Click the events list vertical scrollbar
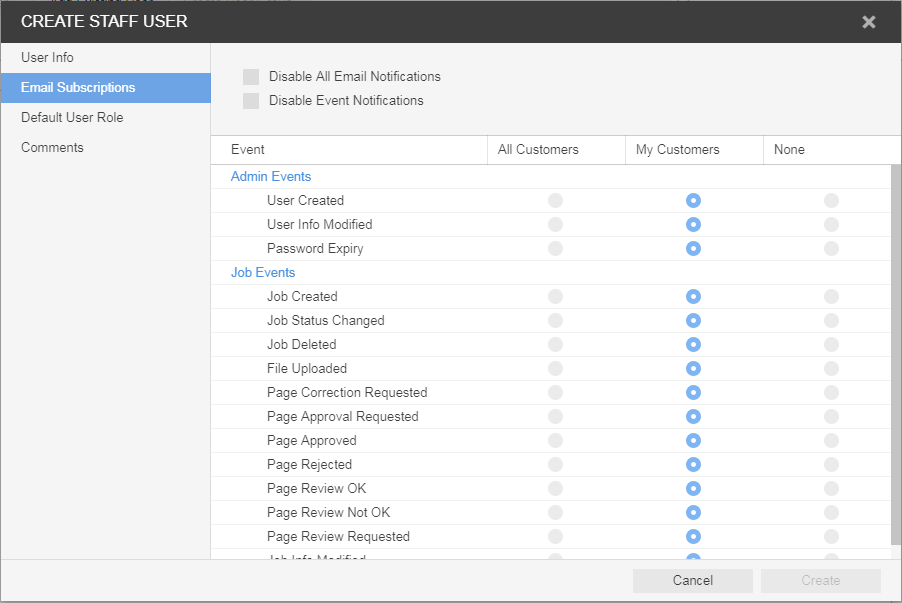Image resolution: width=902 pixels, height=603 pixels. click(x=895, y=350)
